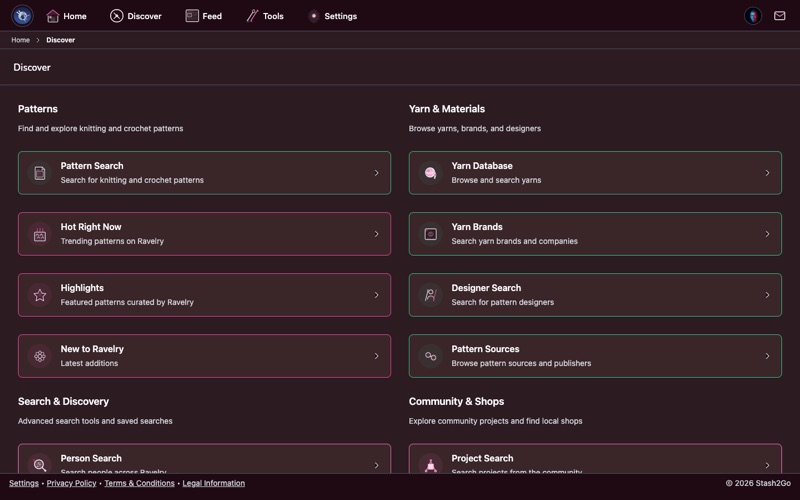Click the Stash2Go logo icon
800x500 pixels.
click(x=22, y=16)
